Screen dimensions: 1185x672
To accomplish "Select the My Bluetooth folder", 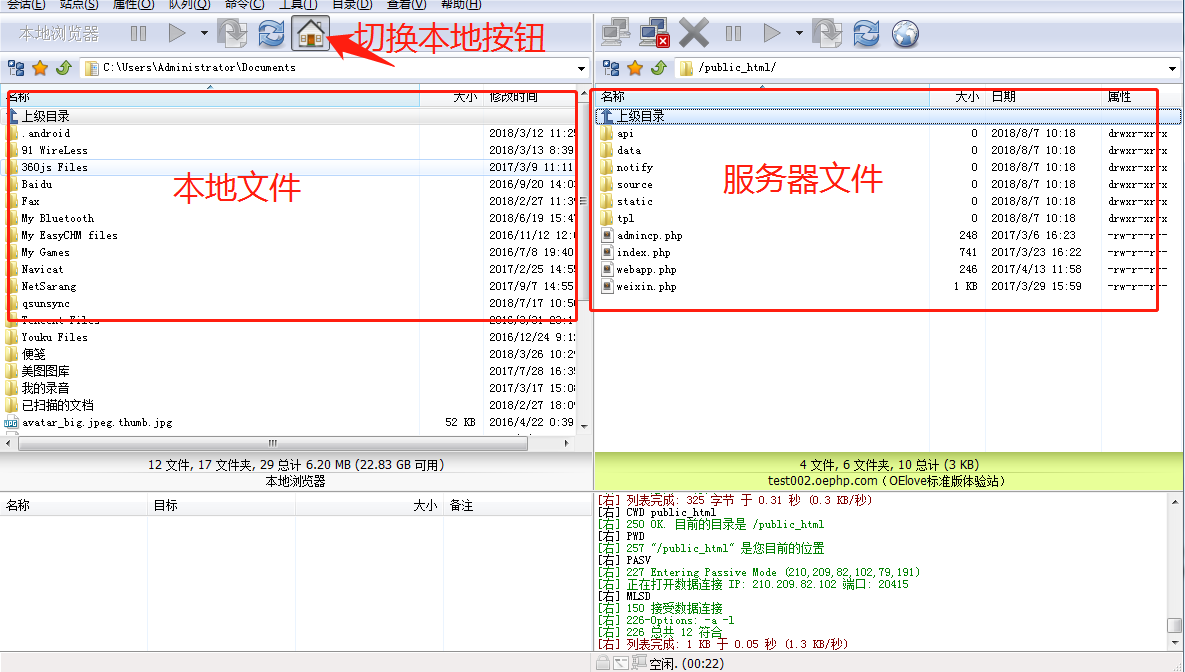I will click(x=57, y=218).
